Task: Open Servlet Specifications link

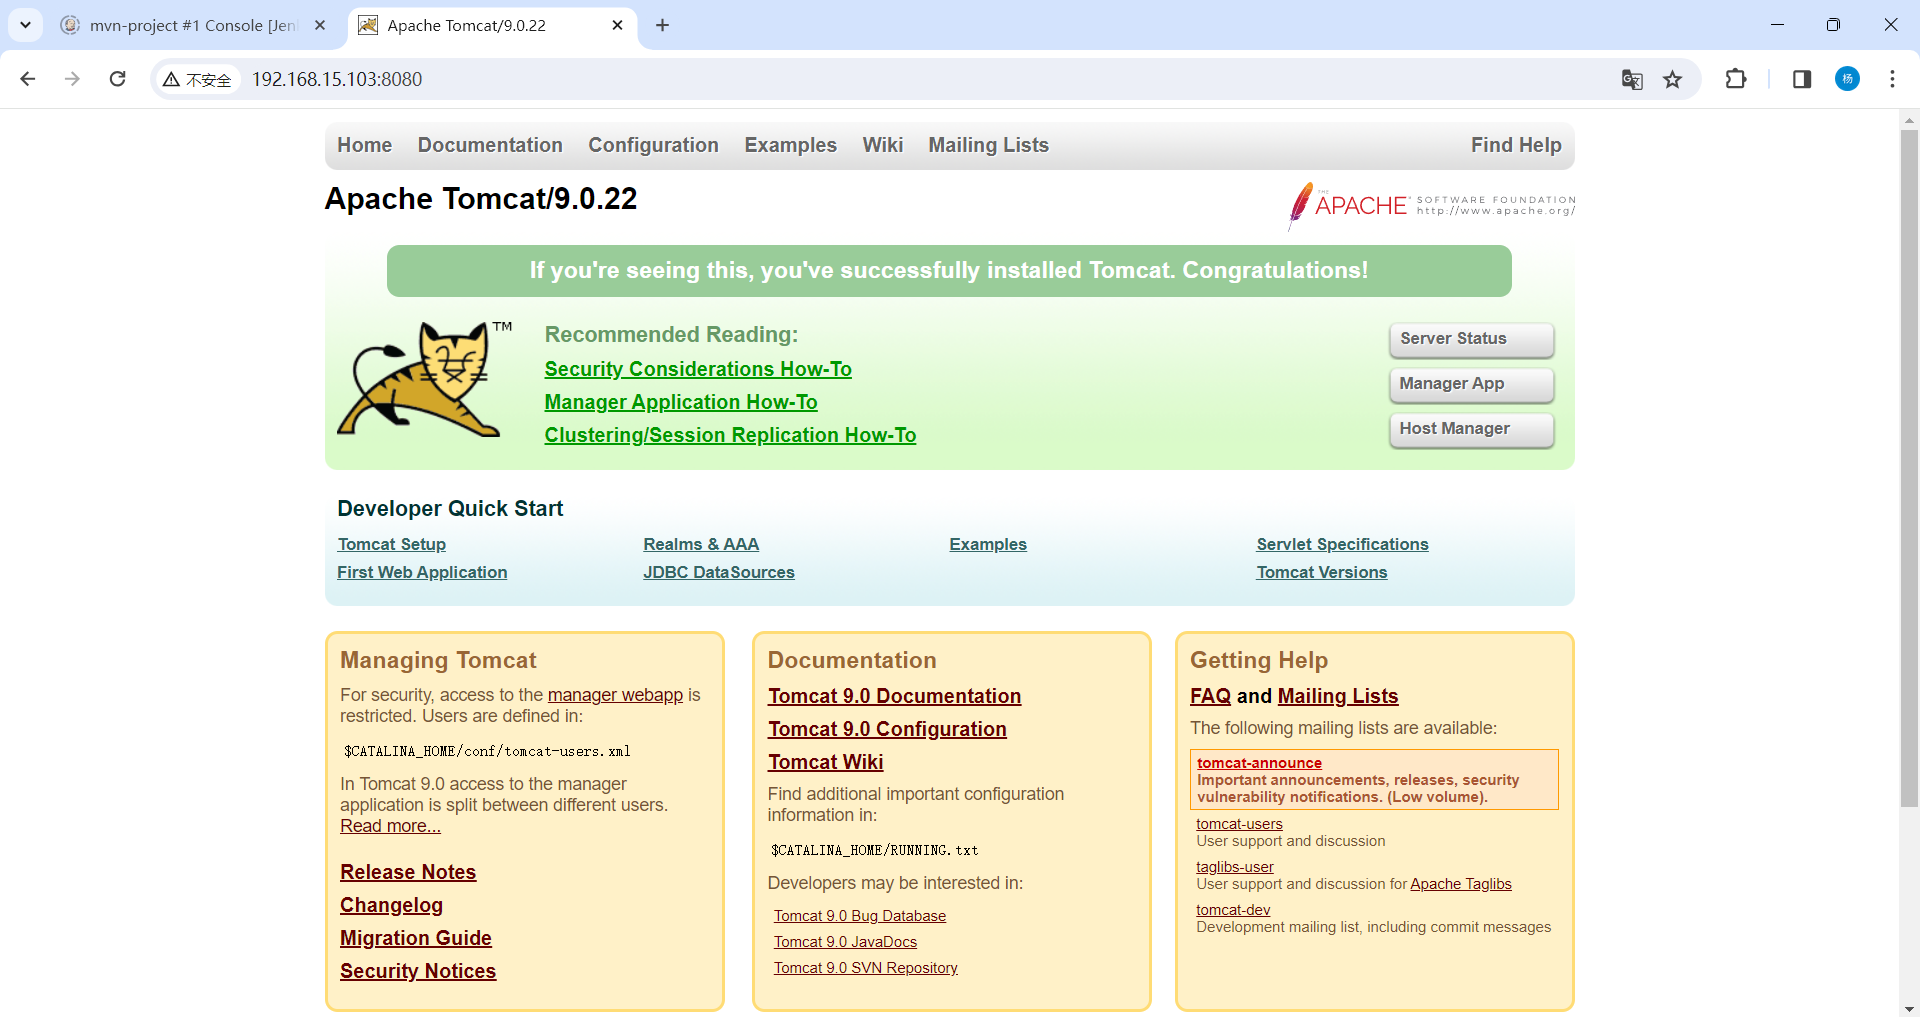Action: 1342,544
